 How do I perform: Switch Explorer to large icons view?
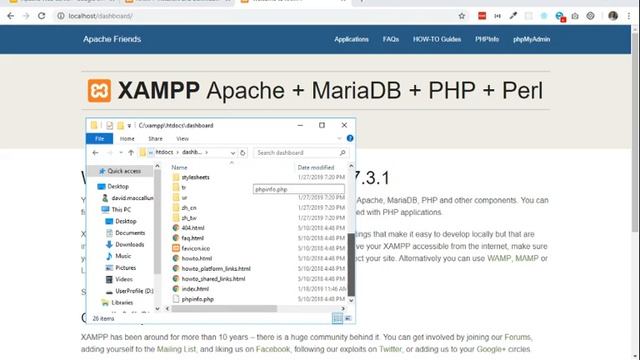pyautogui.click(x=348, y=318)
